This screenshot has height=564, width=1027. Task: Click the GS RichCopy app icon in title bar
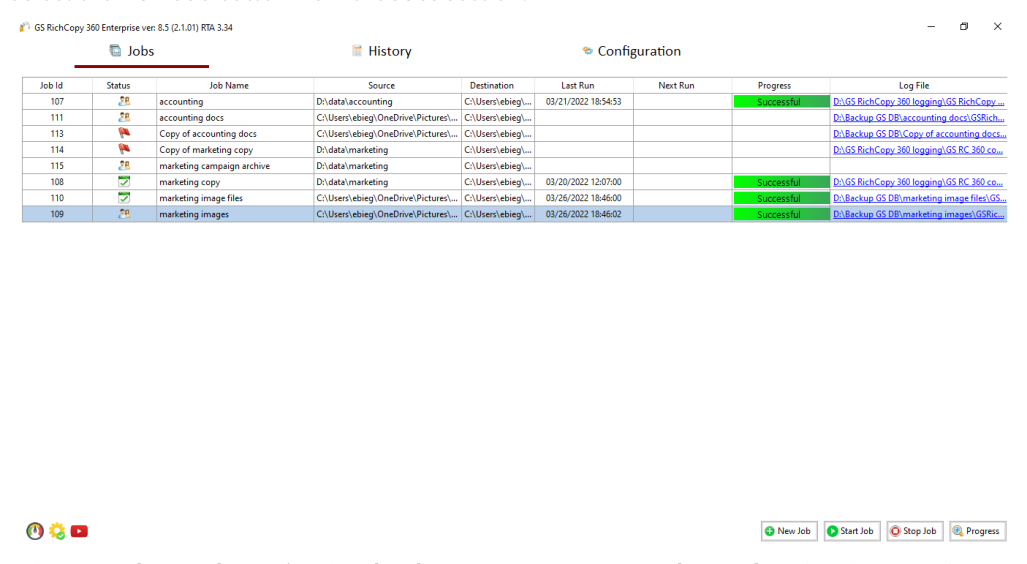tap(25, 27)
